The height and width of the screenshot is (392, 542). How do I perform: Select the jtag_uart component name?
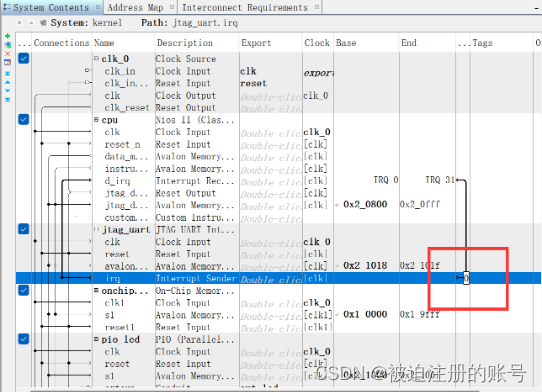point(126,230)
